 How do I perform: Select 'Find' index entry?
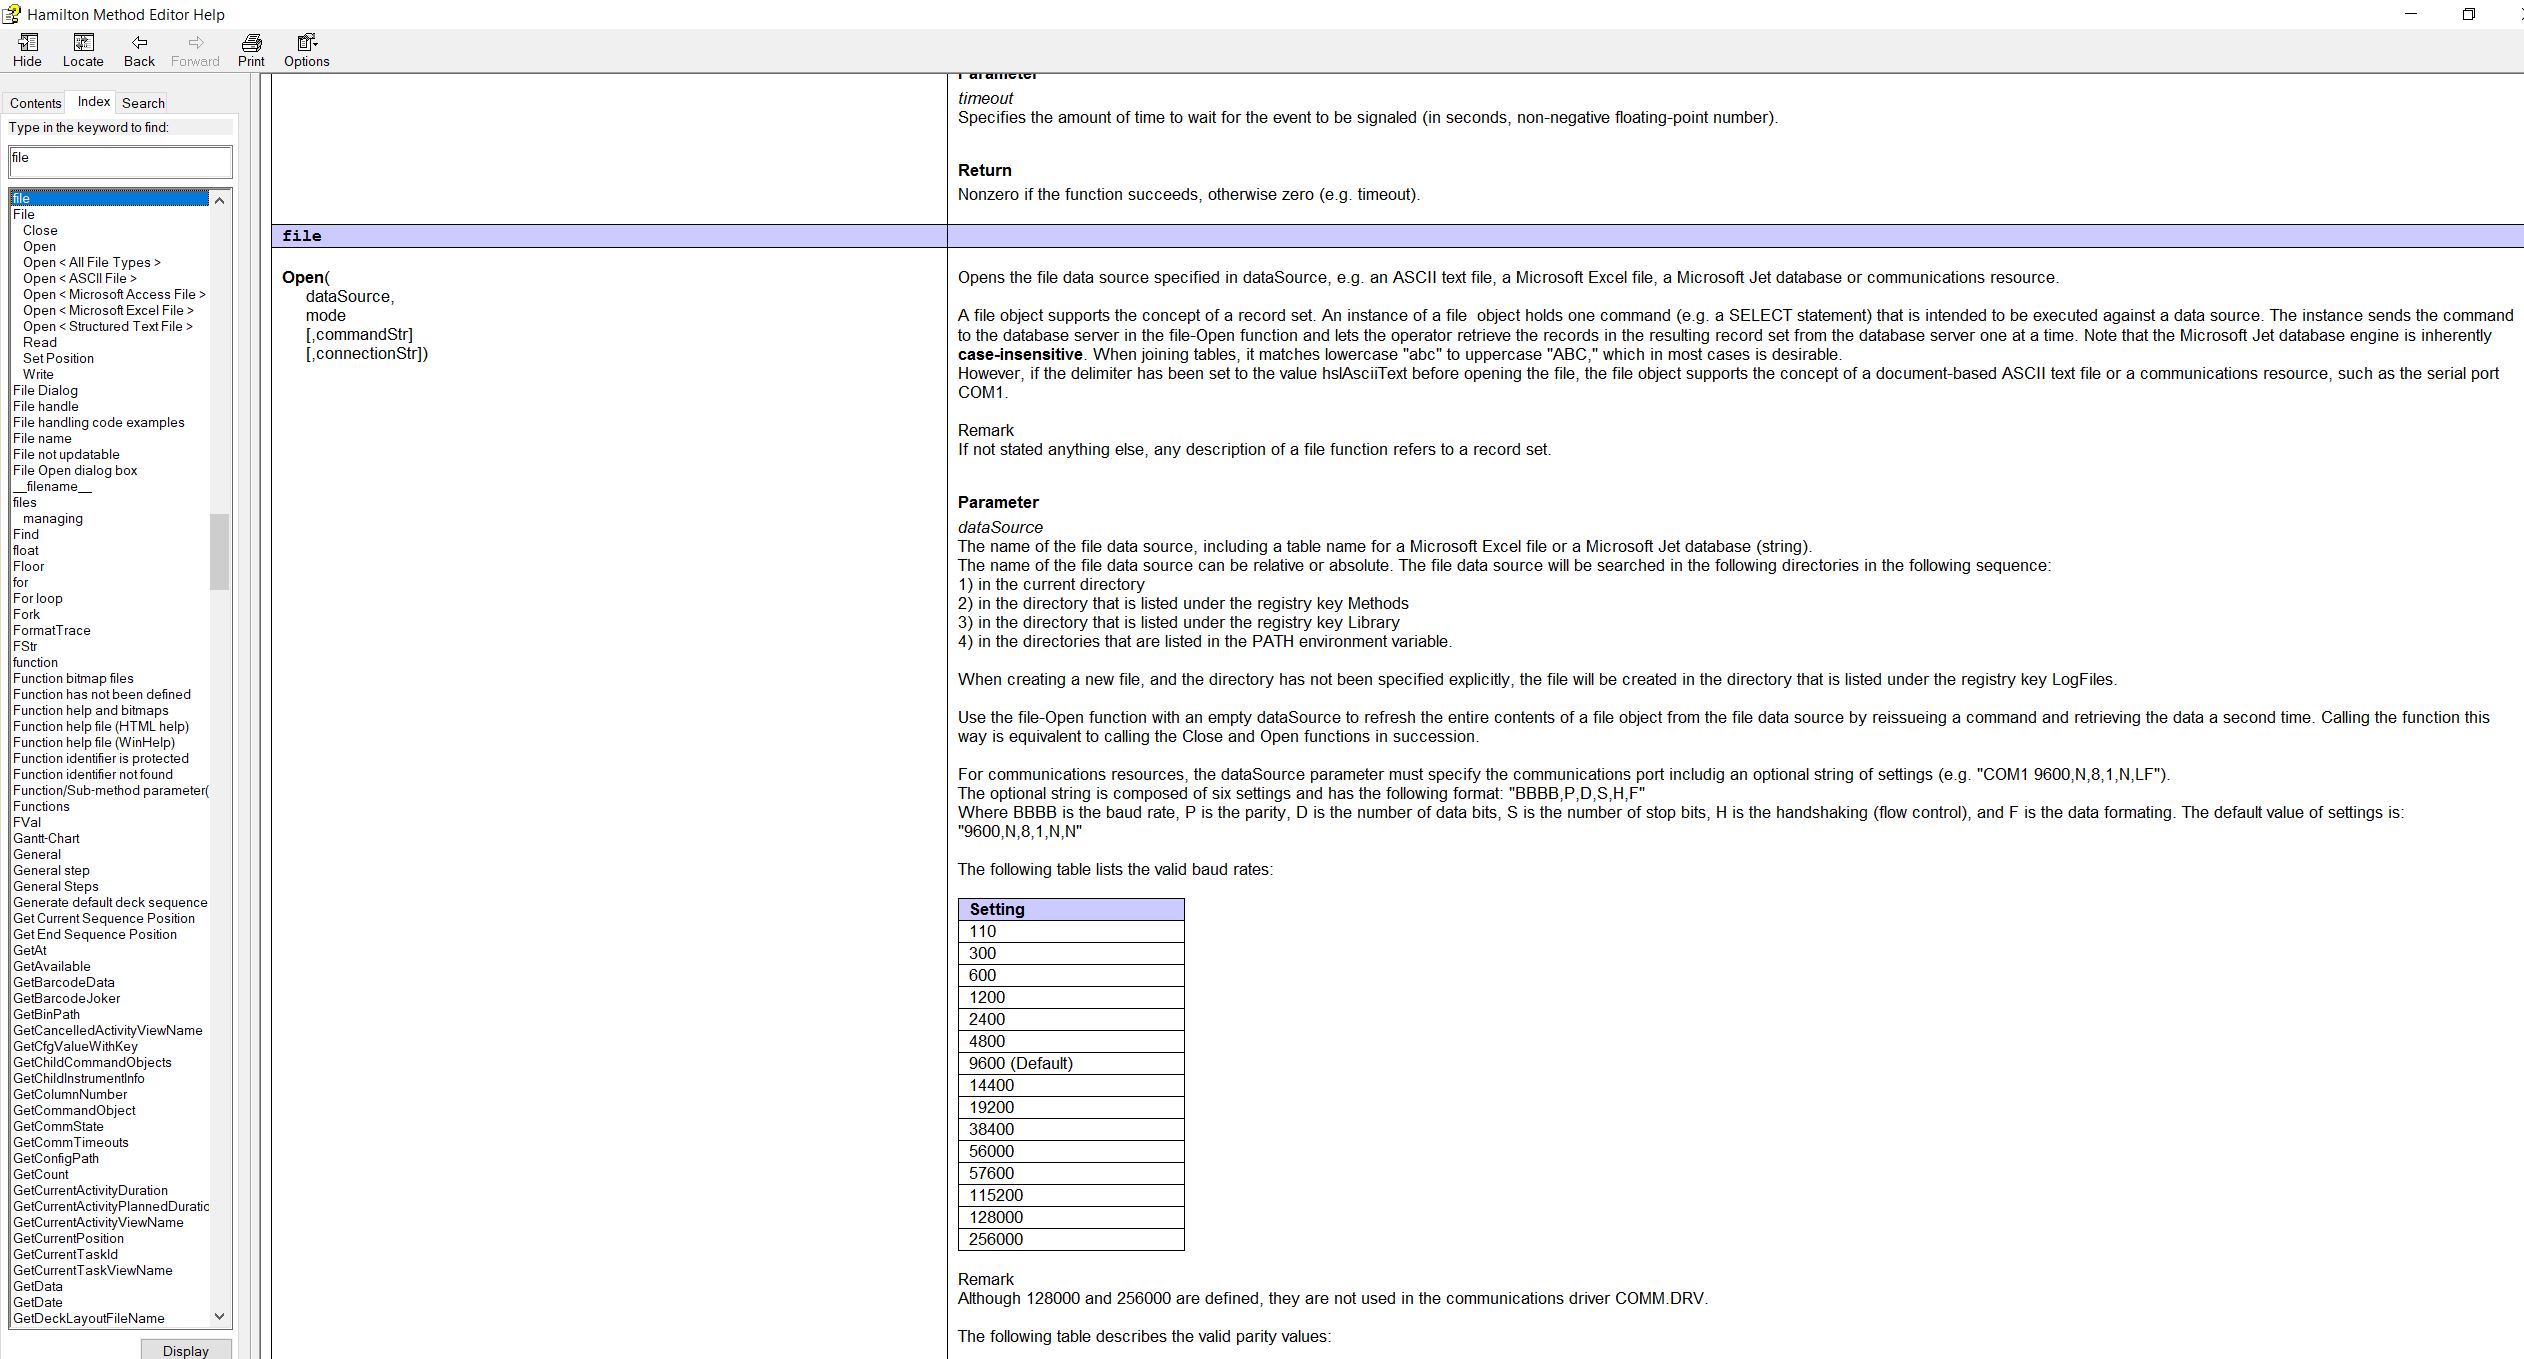tap(26, 534)
